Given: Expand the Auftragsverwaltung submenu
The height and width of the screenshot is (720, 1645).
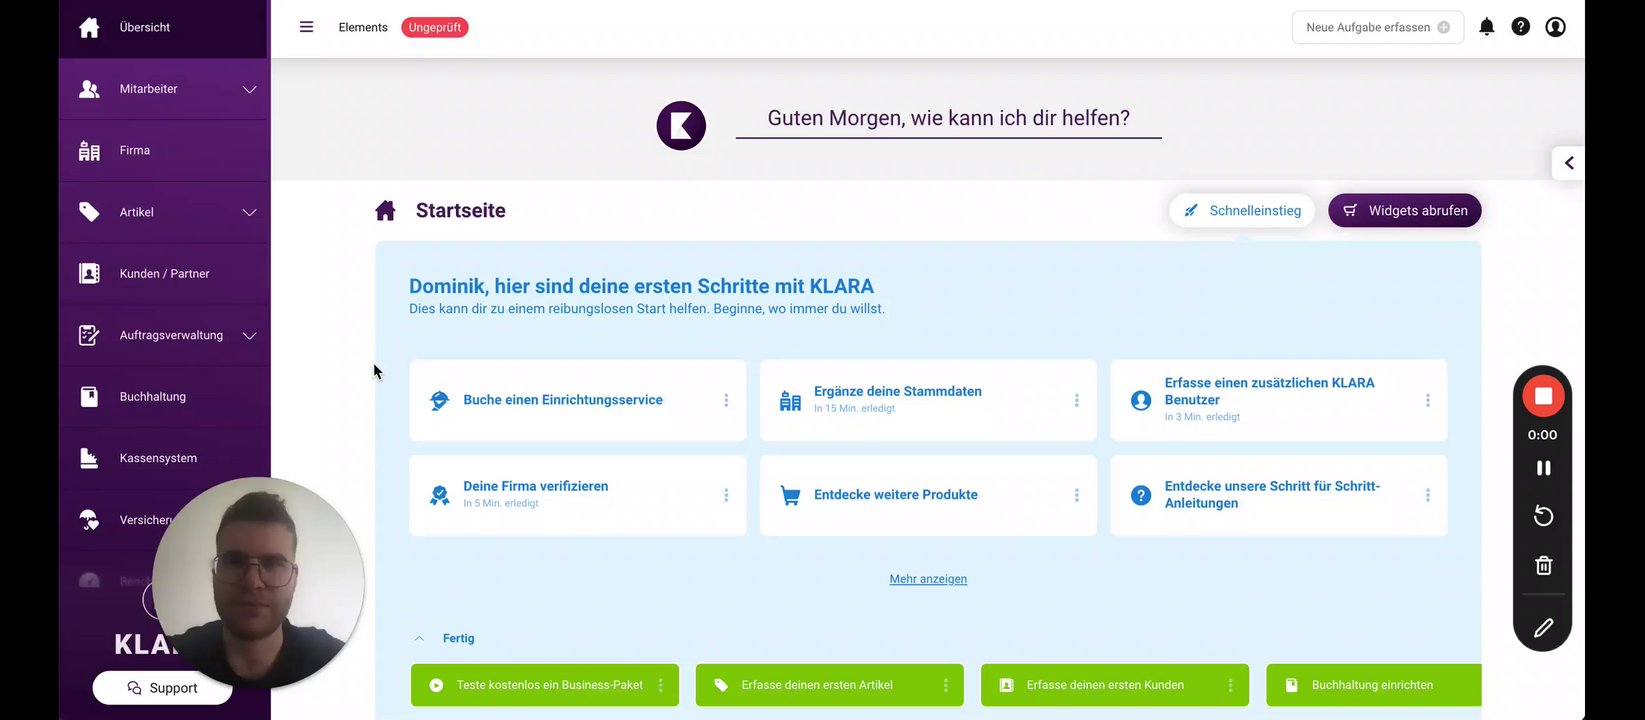Looking at the screenshot, I should pos(249,335).
